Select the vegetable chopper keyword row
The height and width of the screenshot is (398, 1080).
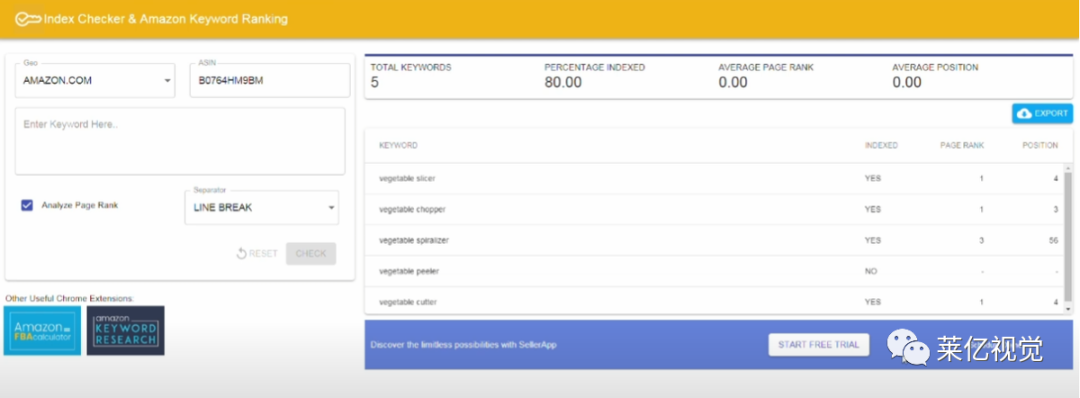point(714,209)
